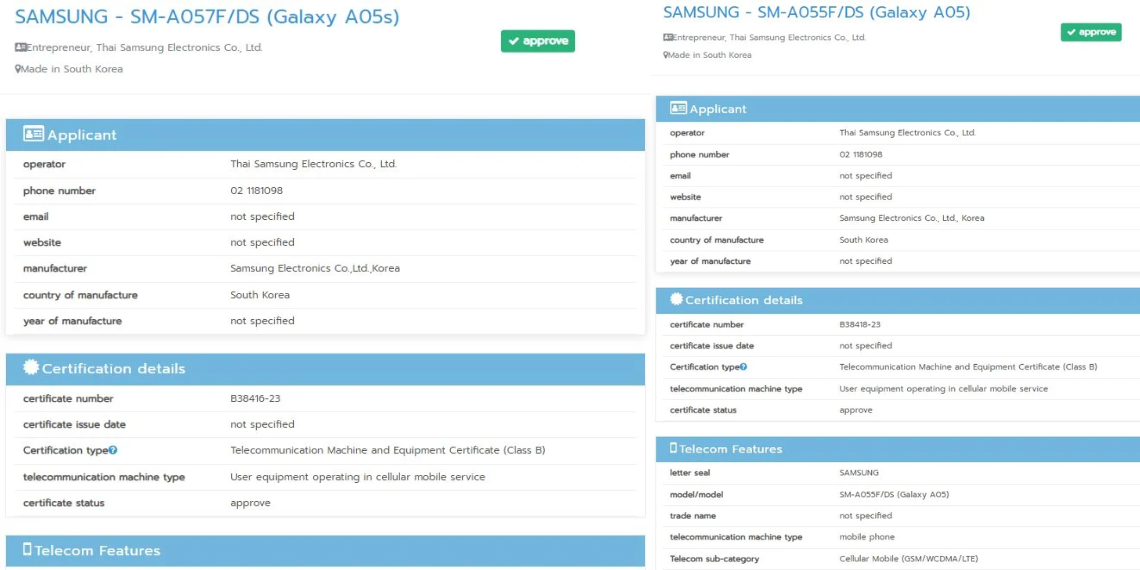The image size is (1140, 570).
Task: Select the certificate status approve value in A05s panel
Action: tap(250, 503)
